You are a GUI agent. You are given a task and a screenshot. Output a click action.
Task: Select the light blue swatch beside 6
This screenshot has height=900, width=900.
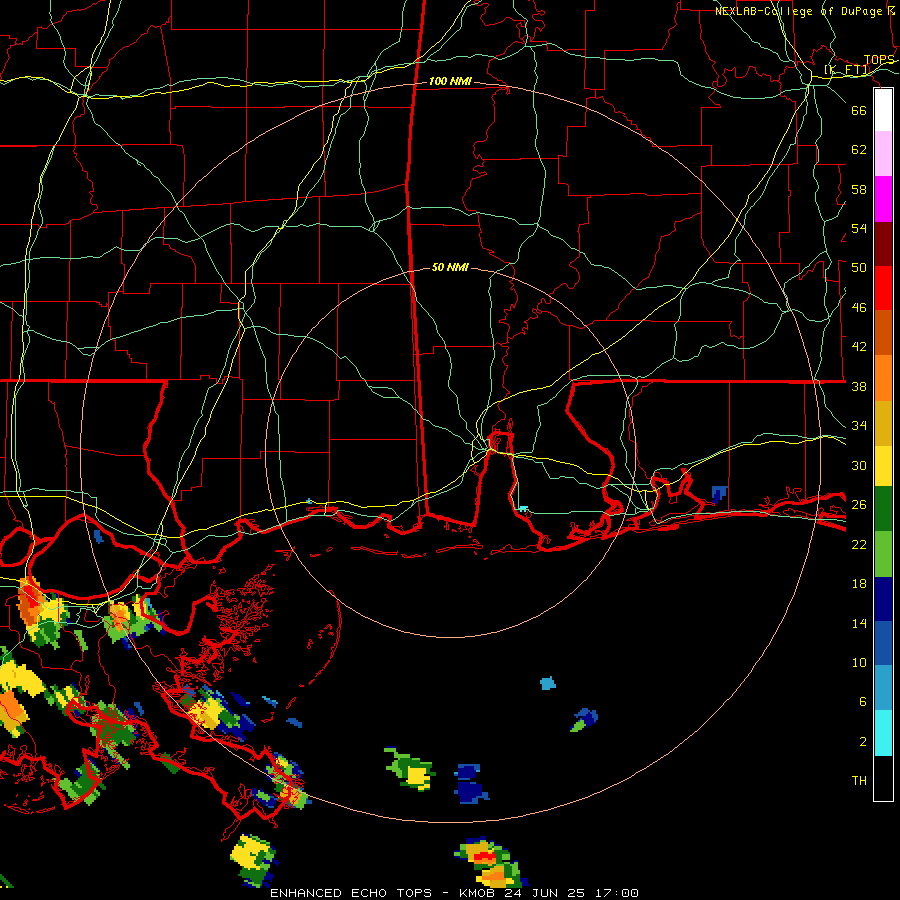point(883,688)
